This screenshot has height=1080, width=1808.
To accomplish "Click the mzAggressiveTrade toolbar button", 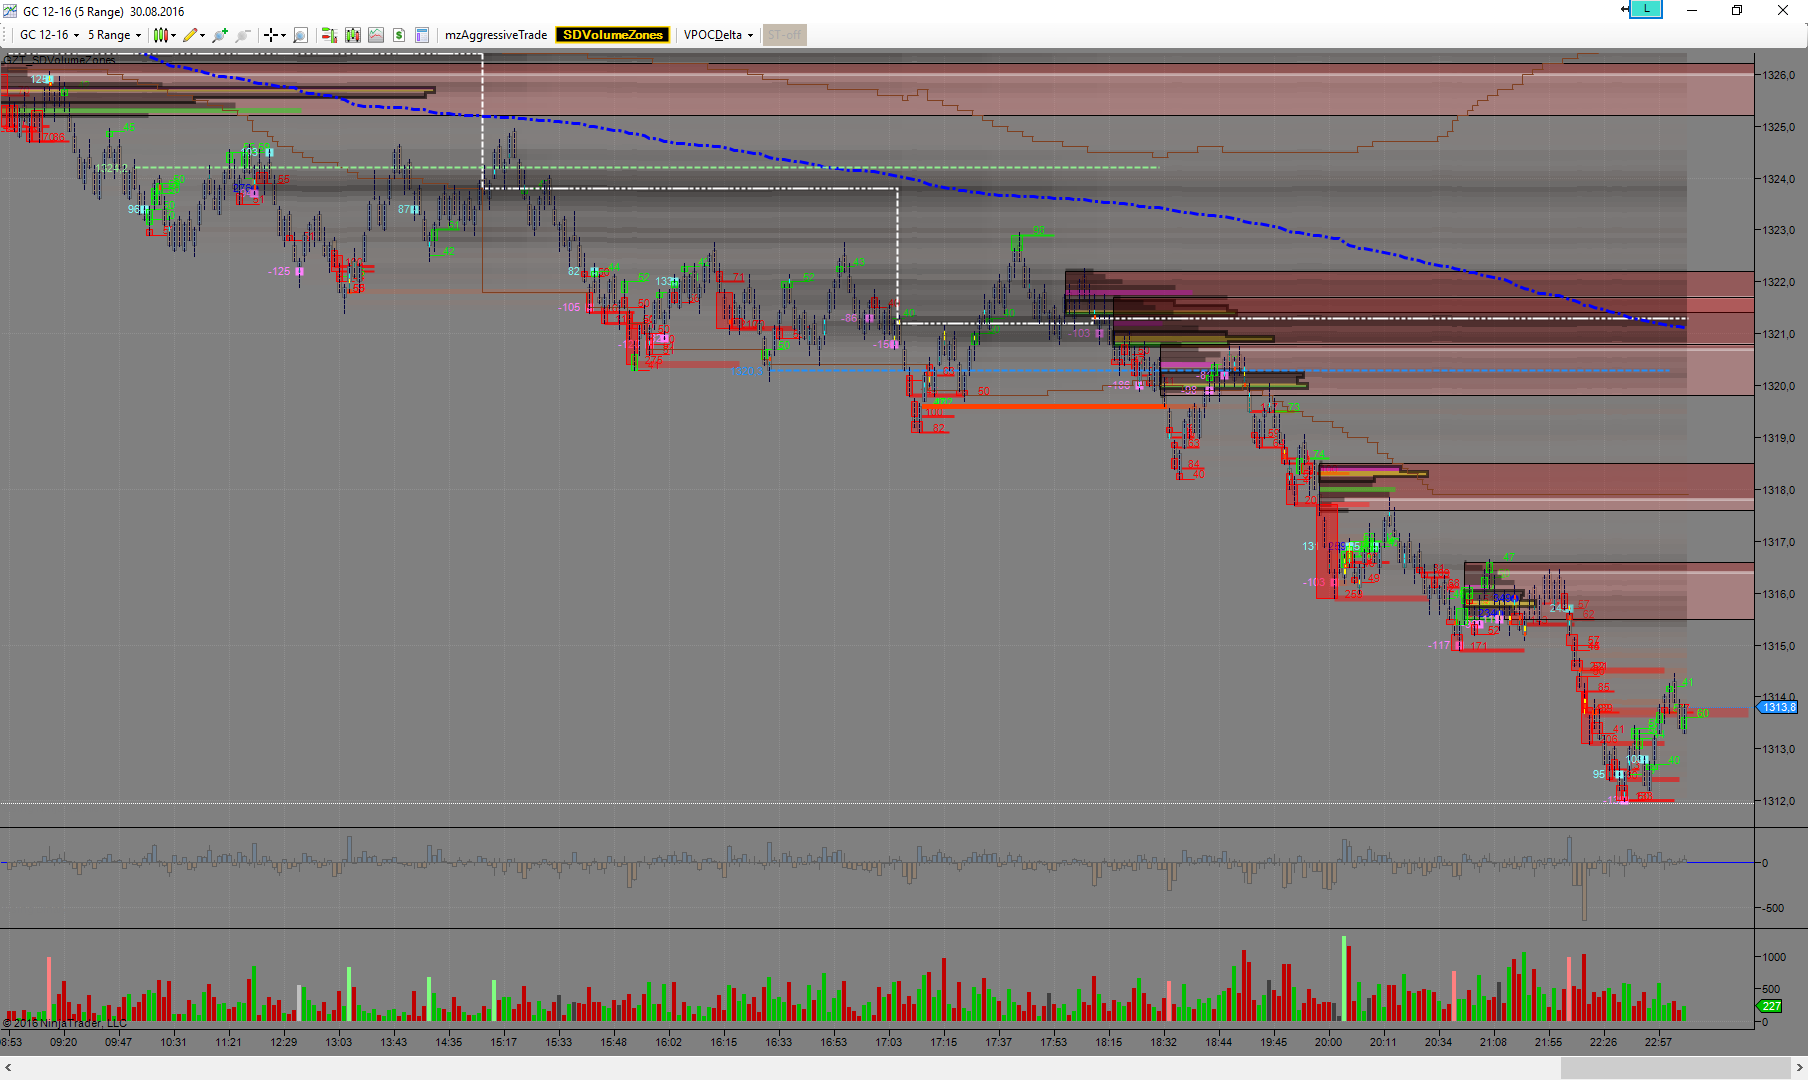I will coord(496,35).
